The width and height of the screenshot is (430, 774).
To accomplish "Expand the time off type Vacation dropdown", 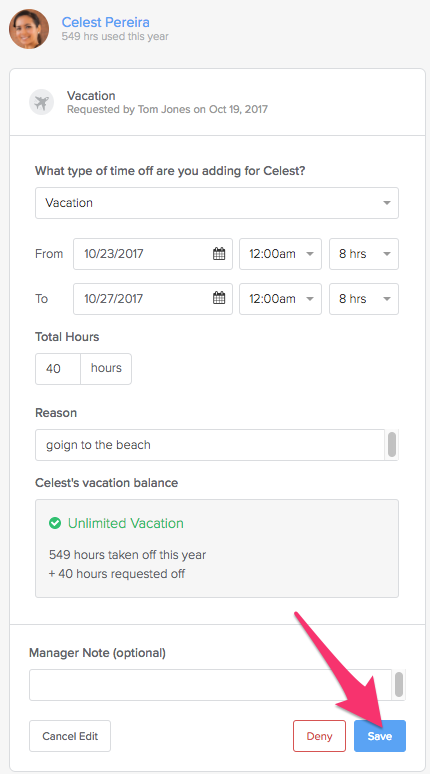I will [217, 203].
